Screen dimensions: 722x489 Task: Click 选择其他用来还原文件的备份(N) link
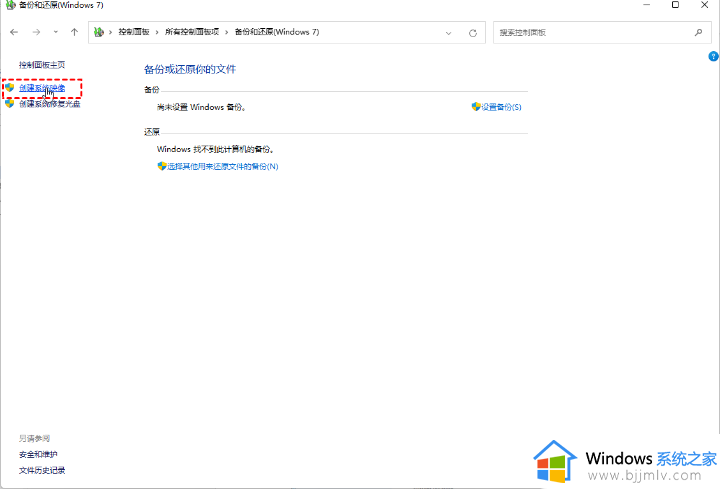(x=223, y=166)
